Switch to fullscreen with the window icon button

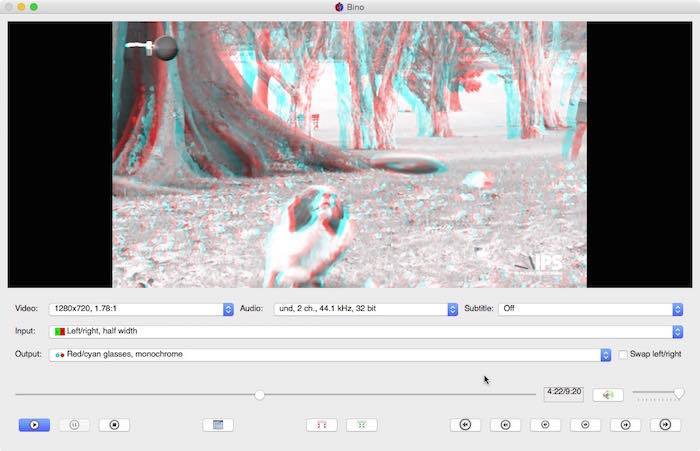(218, 425)
